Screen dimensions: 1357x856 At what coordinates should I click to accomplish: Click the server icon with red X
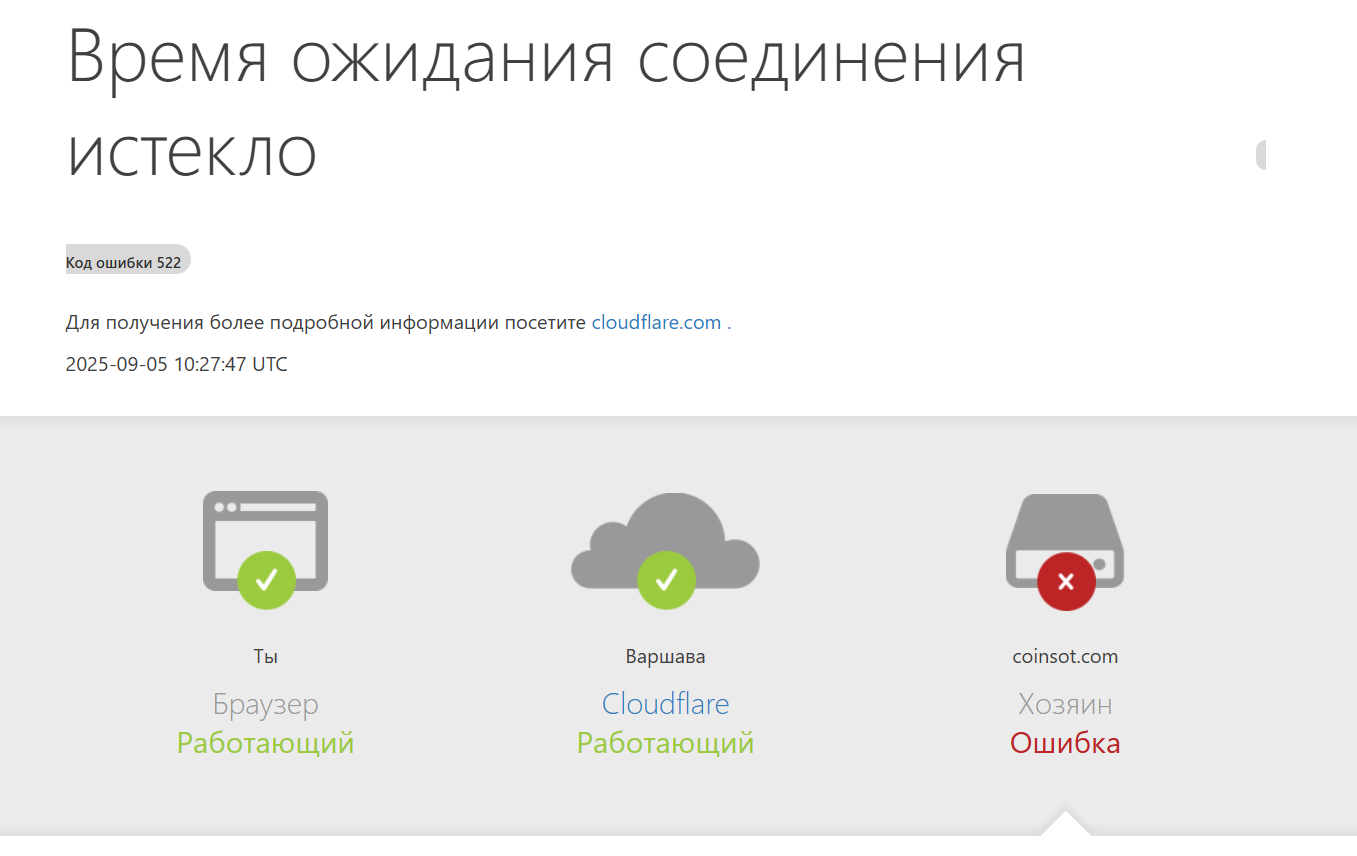point(1065,551)
